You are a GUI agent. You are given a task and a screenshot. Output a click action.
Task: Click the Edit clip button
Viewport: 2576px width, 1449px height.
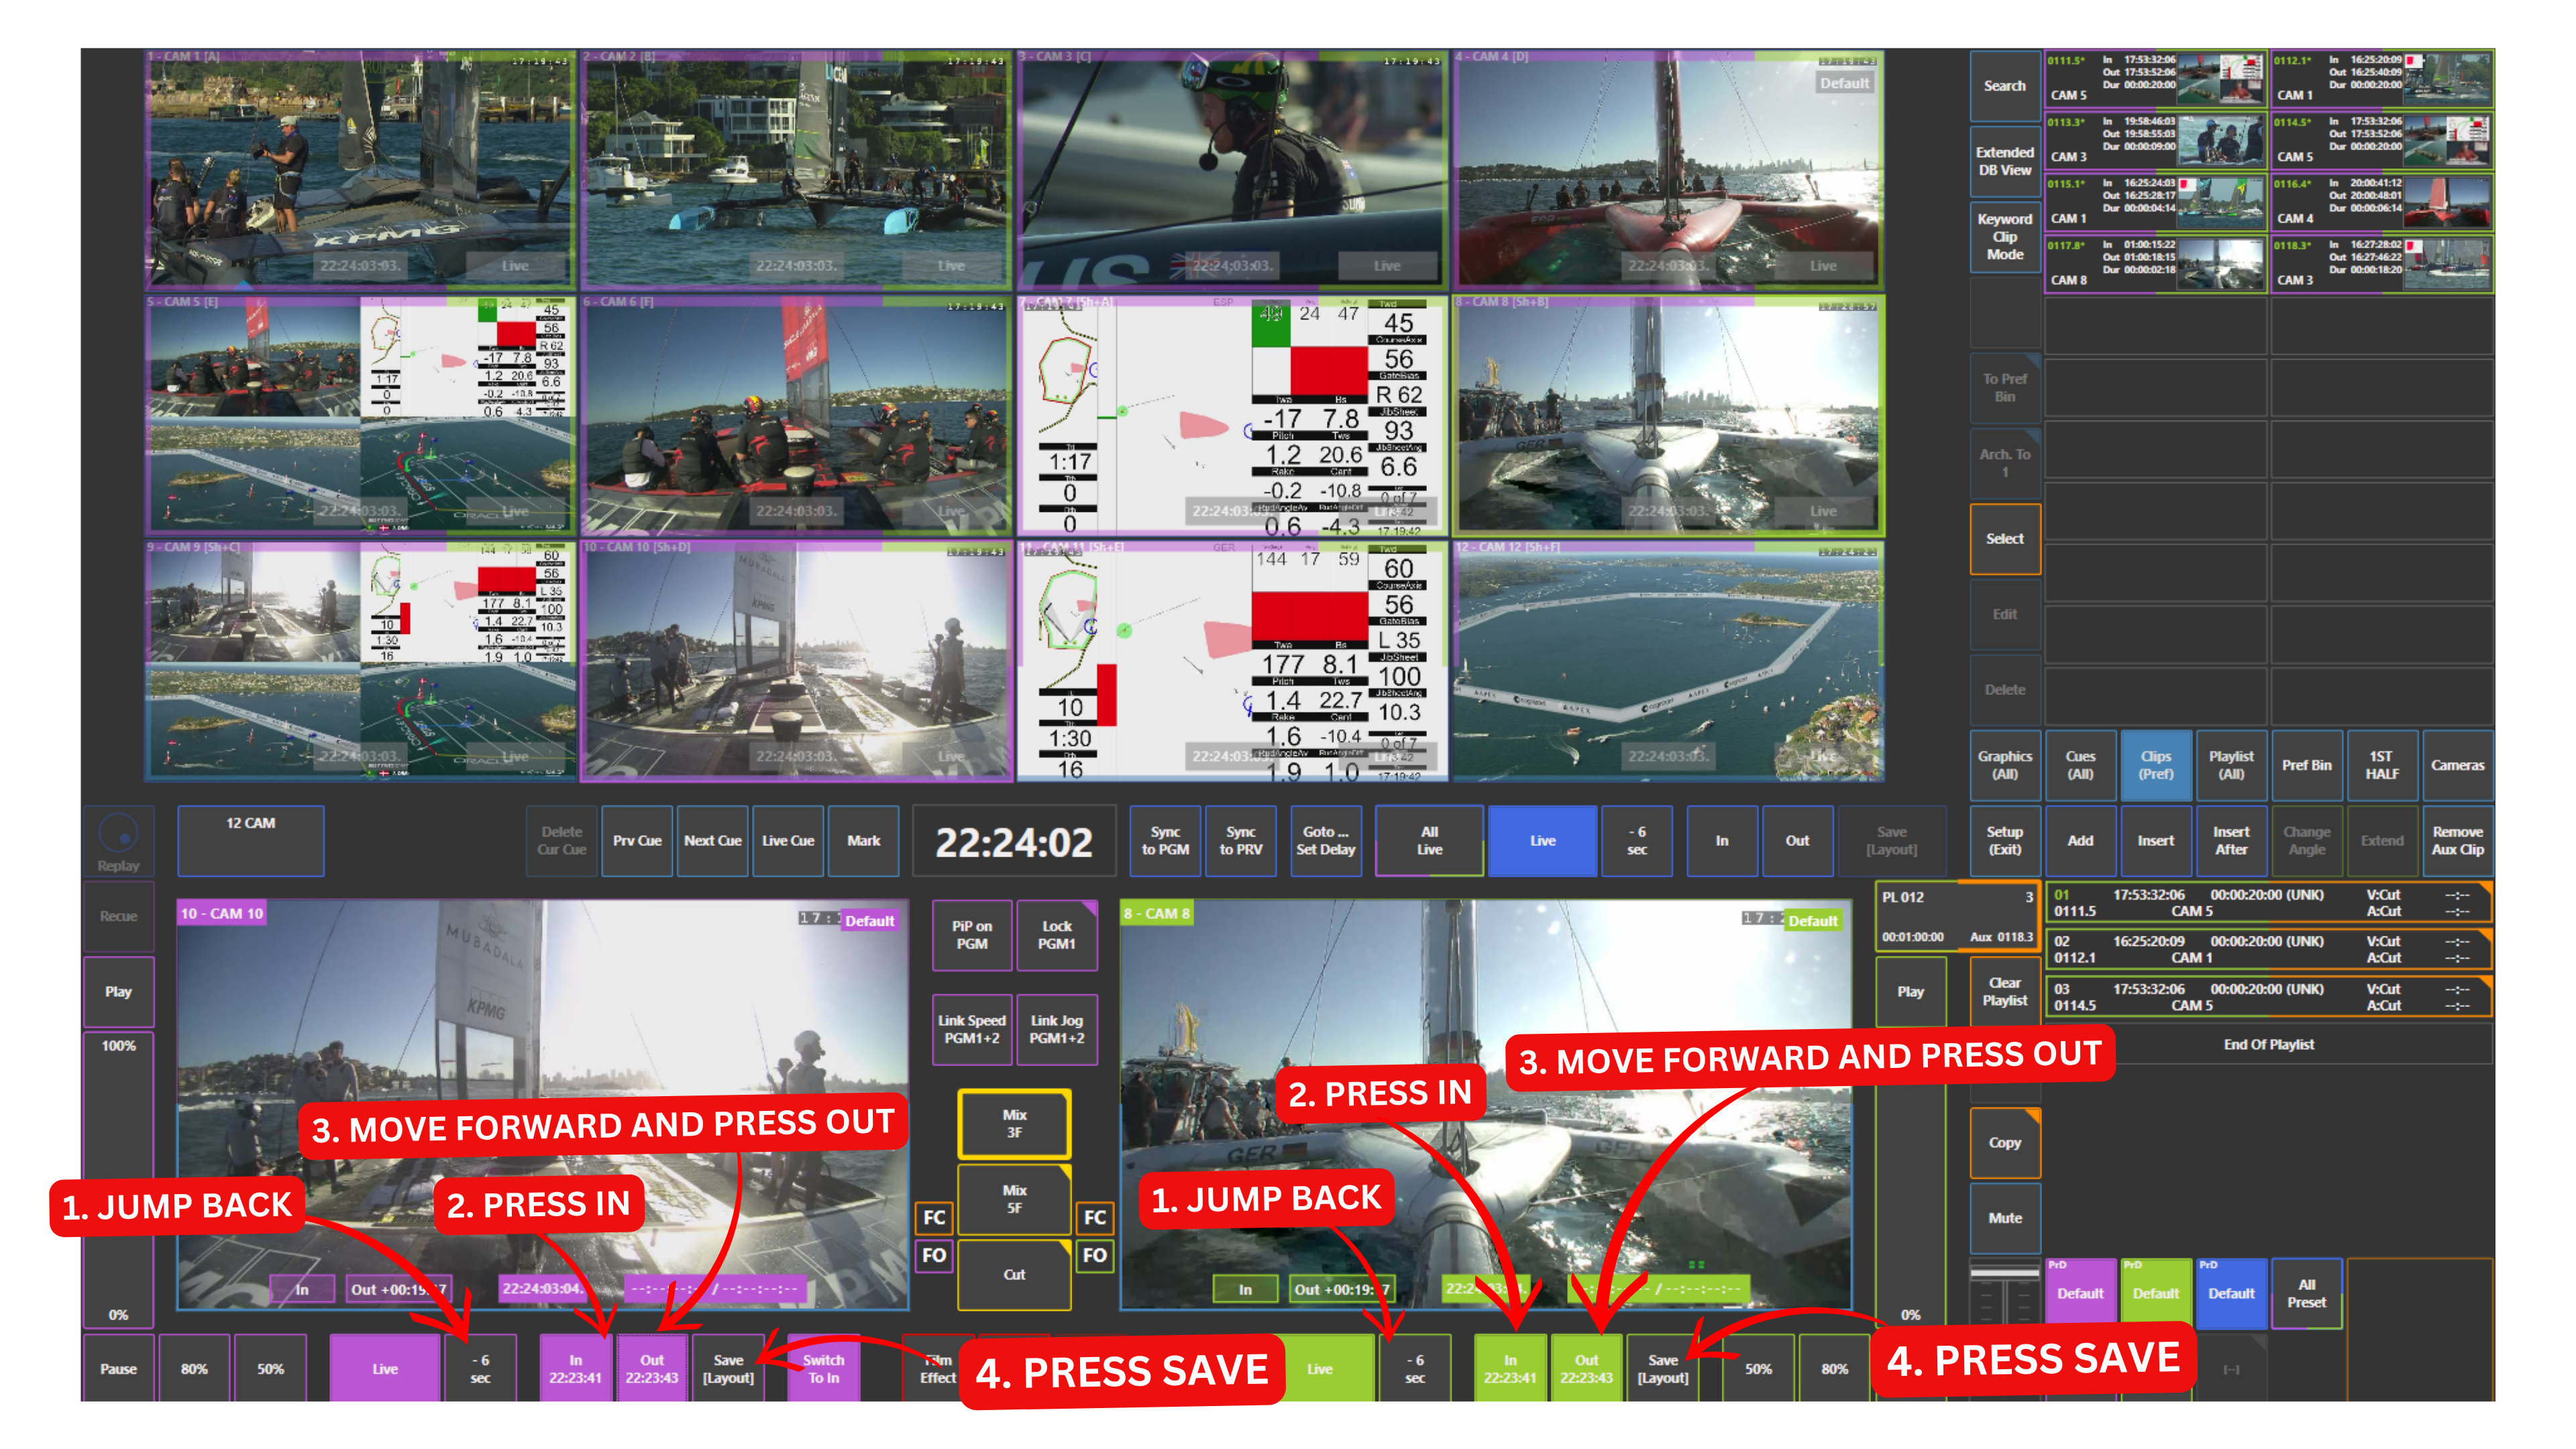[x=2004, y=614]
